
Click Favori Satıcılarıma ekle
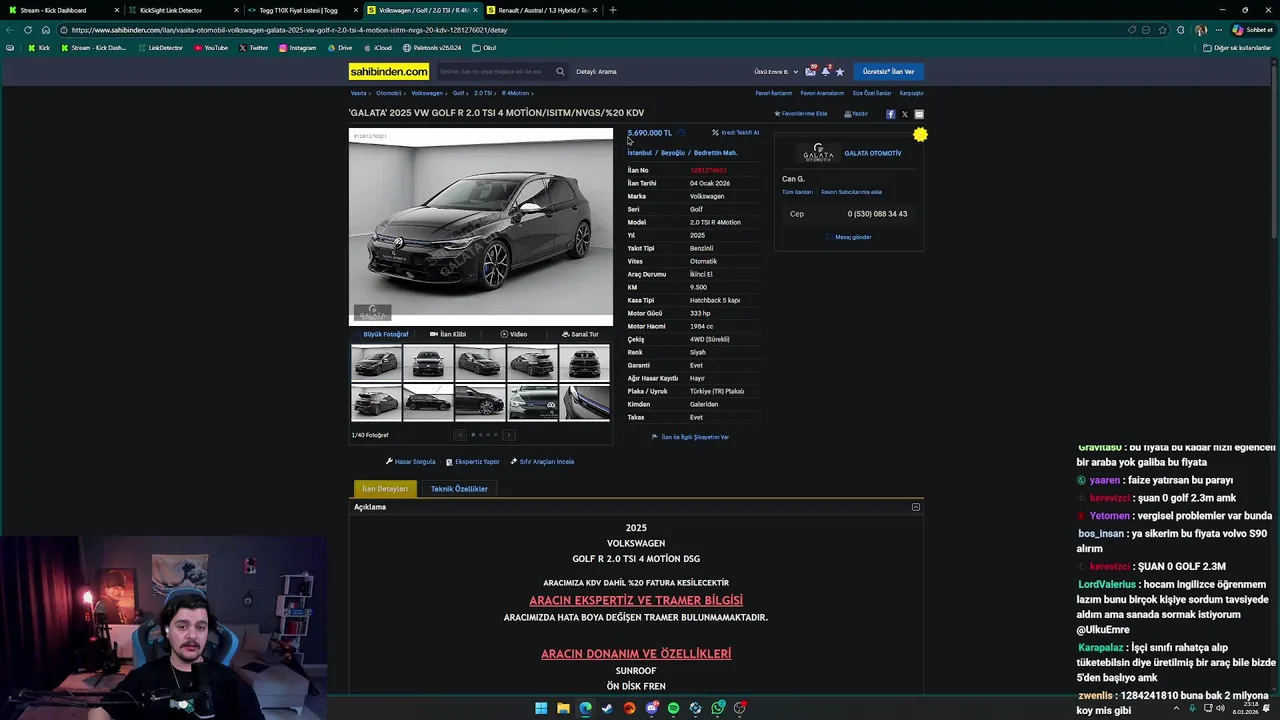[x=851, y=192]
